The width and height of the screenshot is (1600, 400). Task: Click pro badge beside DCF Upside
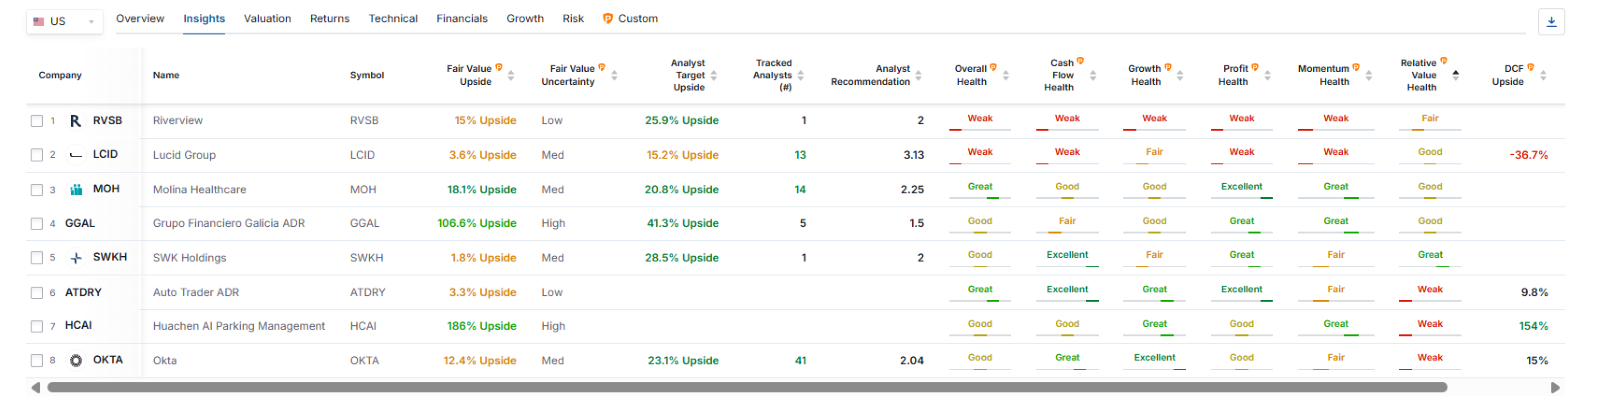click(x=1530, y=67)
